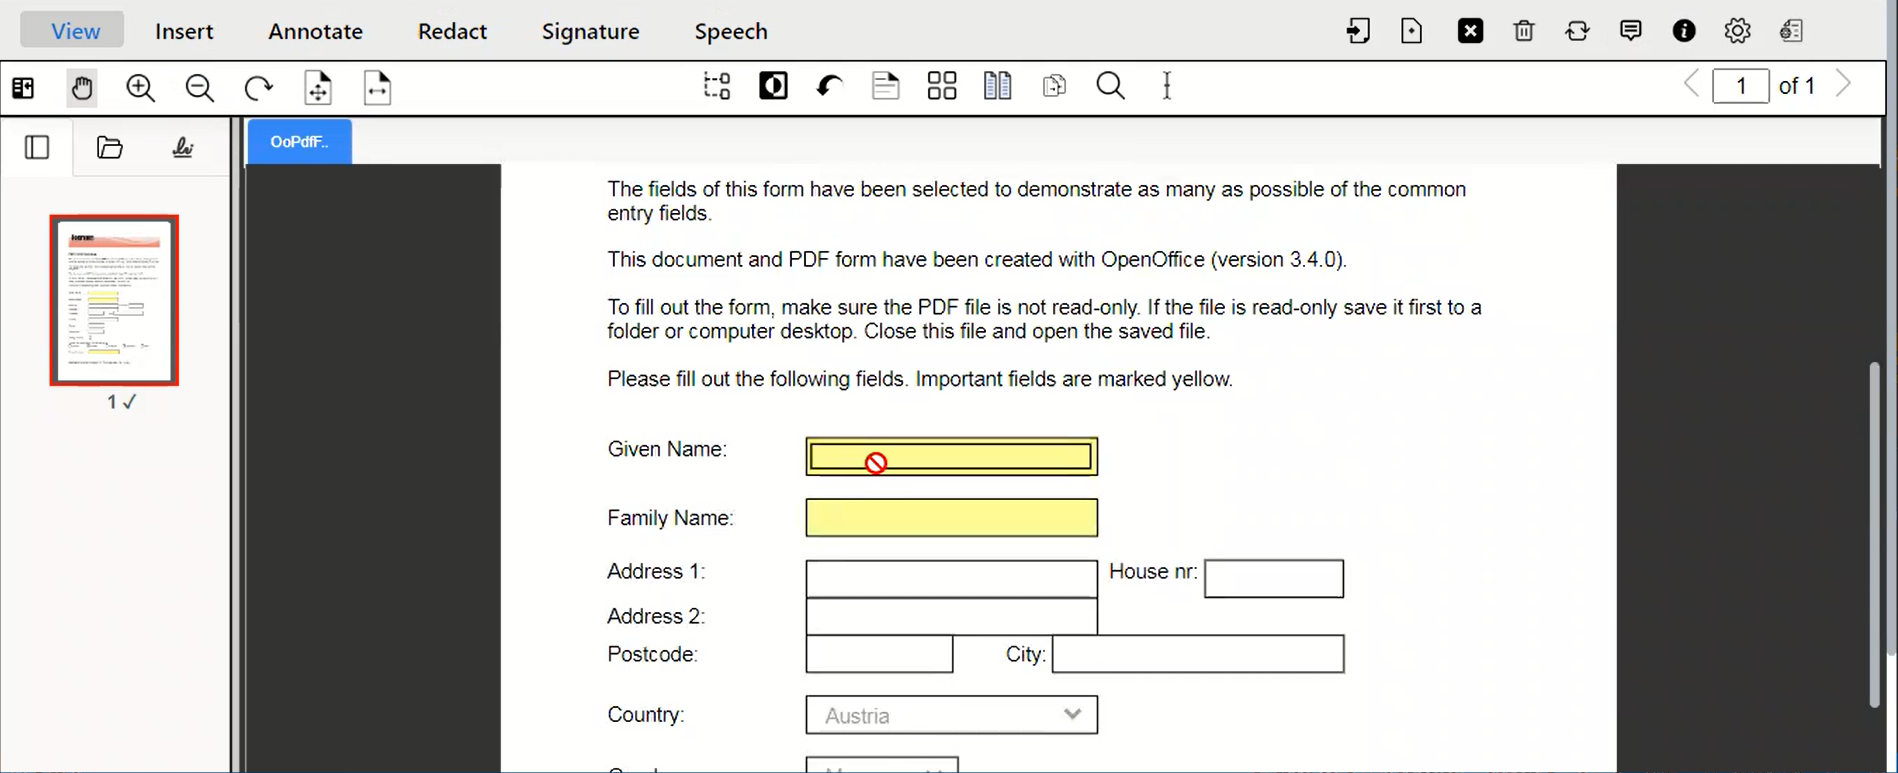Click the Family Name yellow field
The image size is (1898, 773).
click(951, 518)
